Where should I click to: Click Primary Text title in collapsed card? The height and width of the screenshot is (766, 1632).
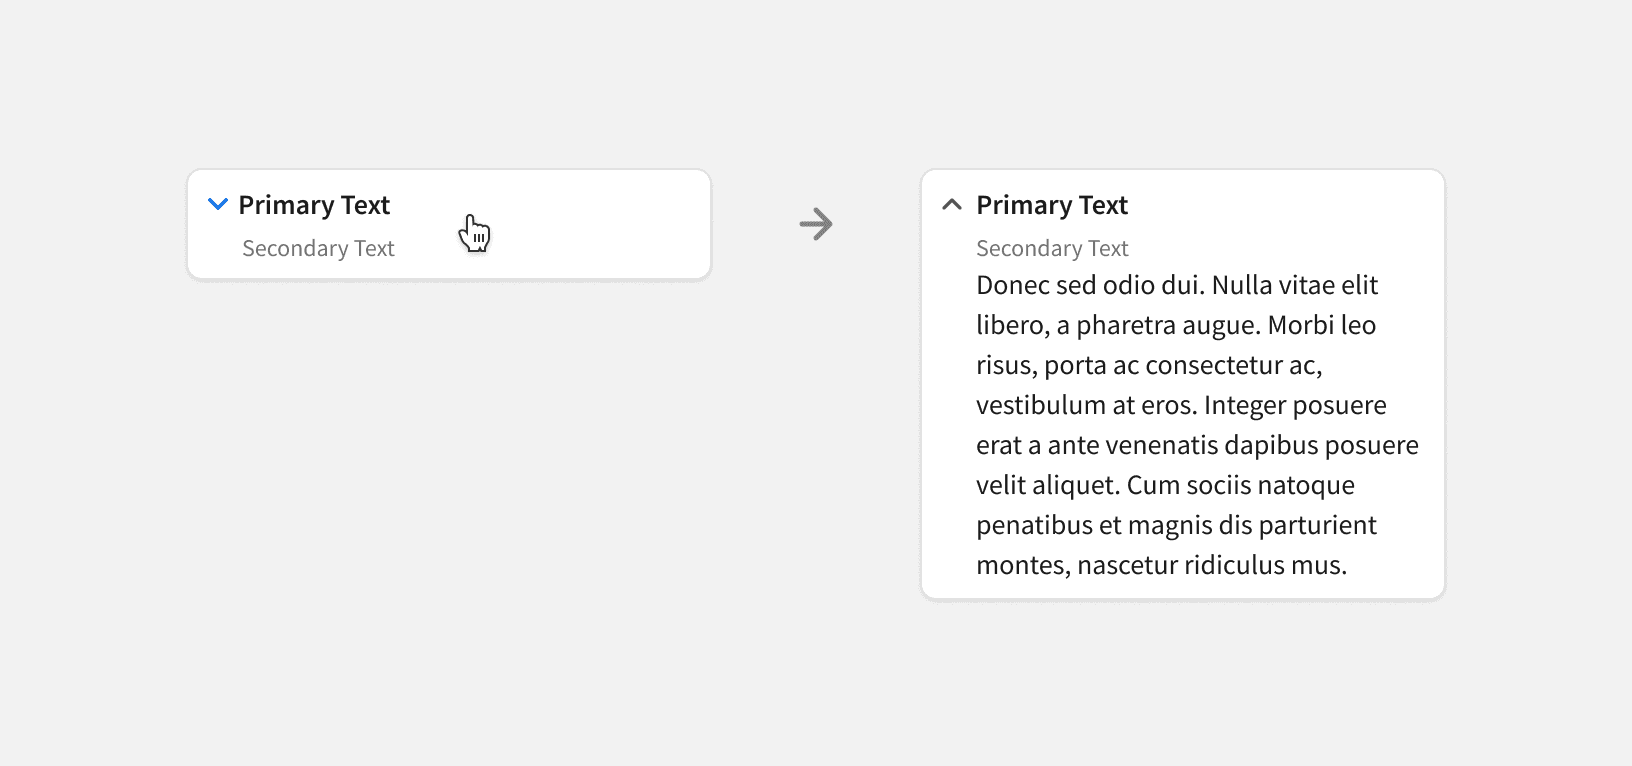[314, 205]
